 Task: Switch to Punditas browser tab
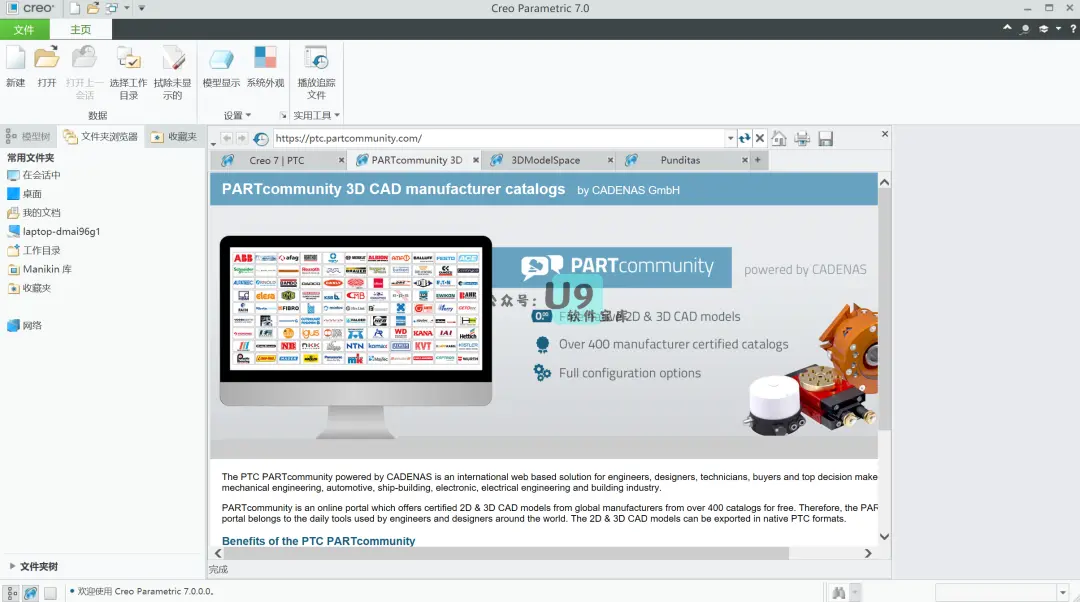tap(680, 160)
